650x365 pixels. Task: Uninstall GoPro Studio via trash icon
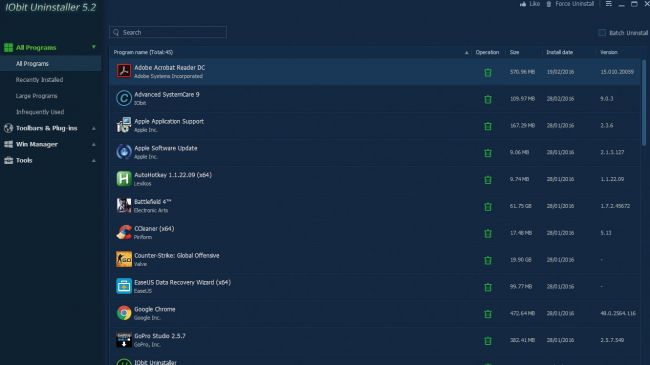click(x=488, y=341)
